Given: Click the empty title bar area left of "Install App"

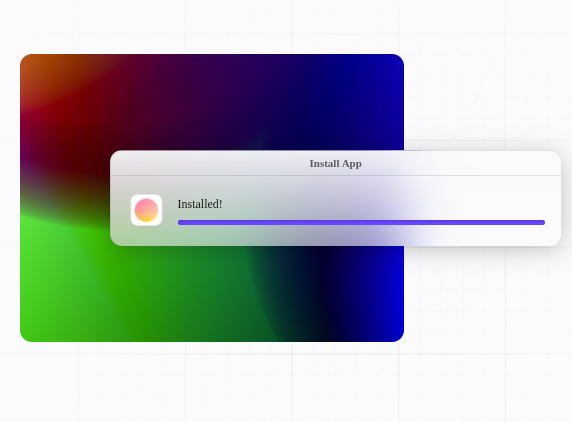Looking at the screenshot, I should (x=210, y=163).
